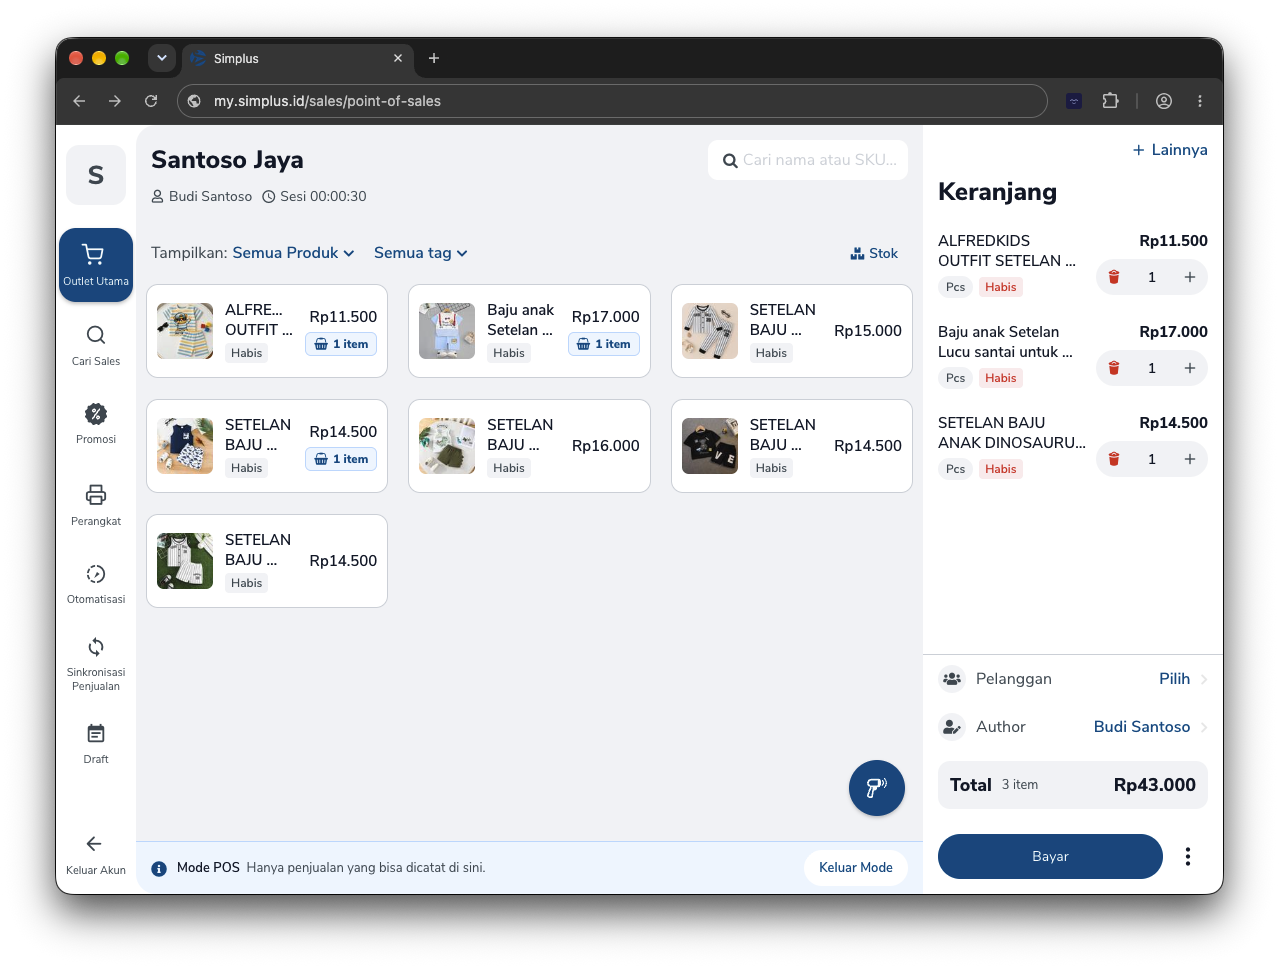Open the Draft section
The image size is (1279, 968).
coord(96,744)
